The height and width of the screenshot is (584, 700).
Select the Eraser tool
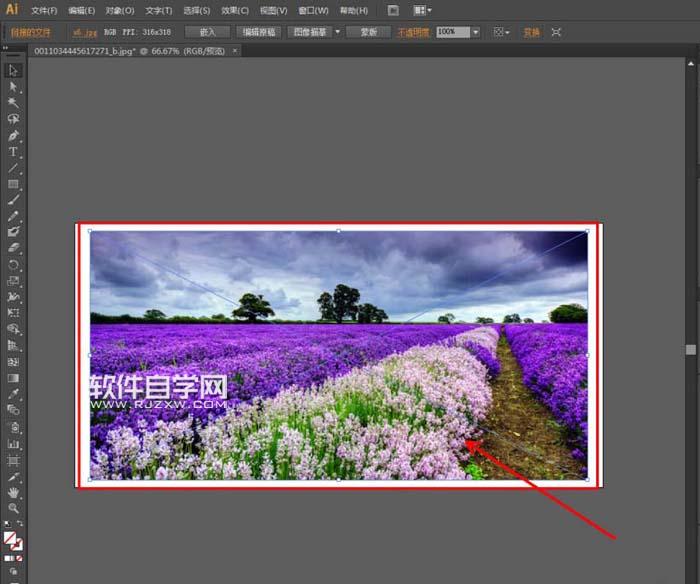click(x=13, y=248)
